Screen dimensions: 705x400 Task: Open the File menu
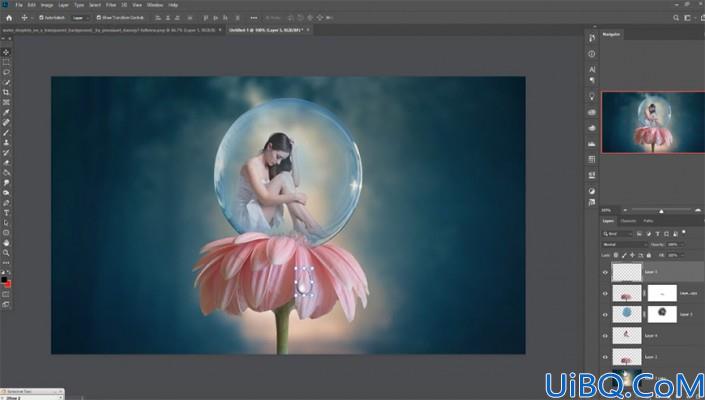19,5
